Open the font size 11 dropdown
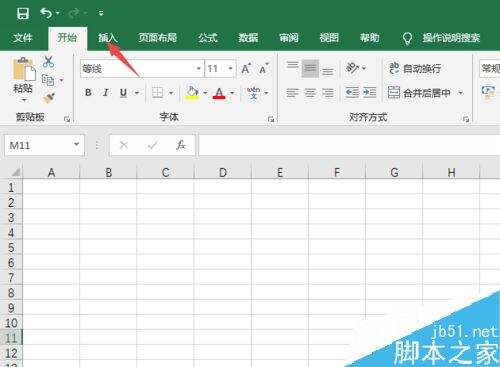 point(230,69)
